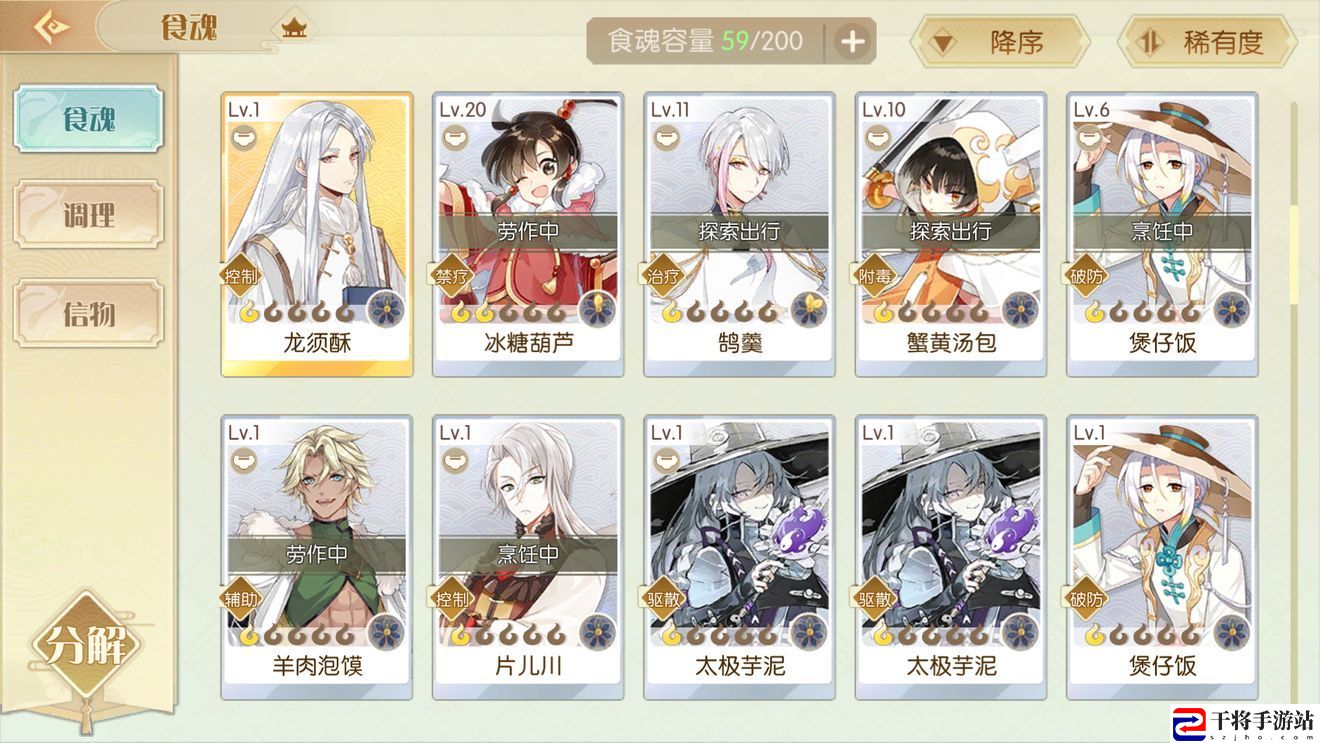Open the 稀有度 sort dropdown

(1207, 42)
